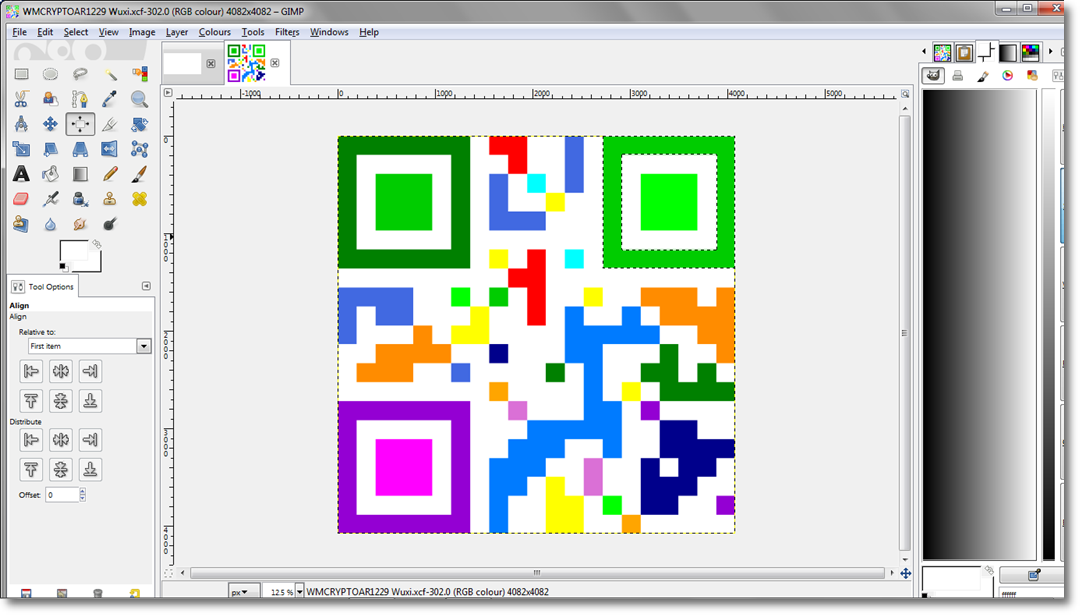Select the Zoom magnifier tool
The width and height of the screenshot is (1080, 615).
tap(139, 99)
